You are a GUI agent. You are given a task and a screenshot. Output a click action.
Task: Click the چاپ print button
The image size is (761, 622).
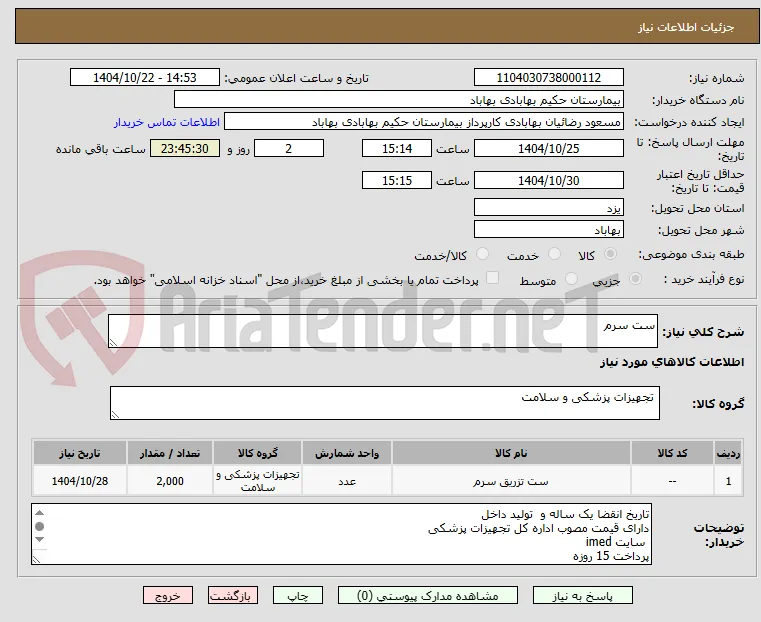point(298,595)
